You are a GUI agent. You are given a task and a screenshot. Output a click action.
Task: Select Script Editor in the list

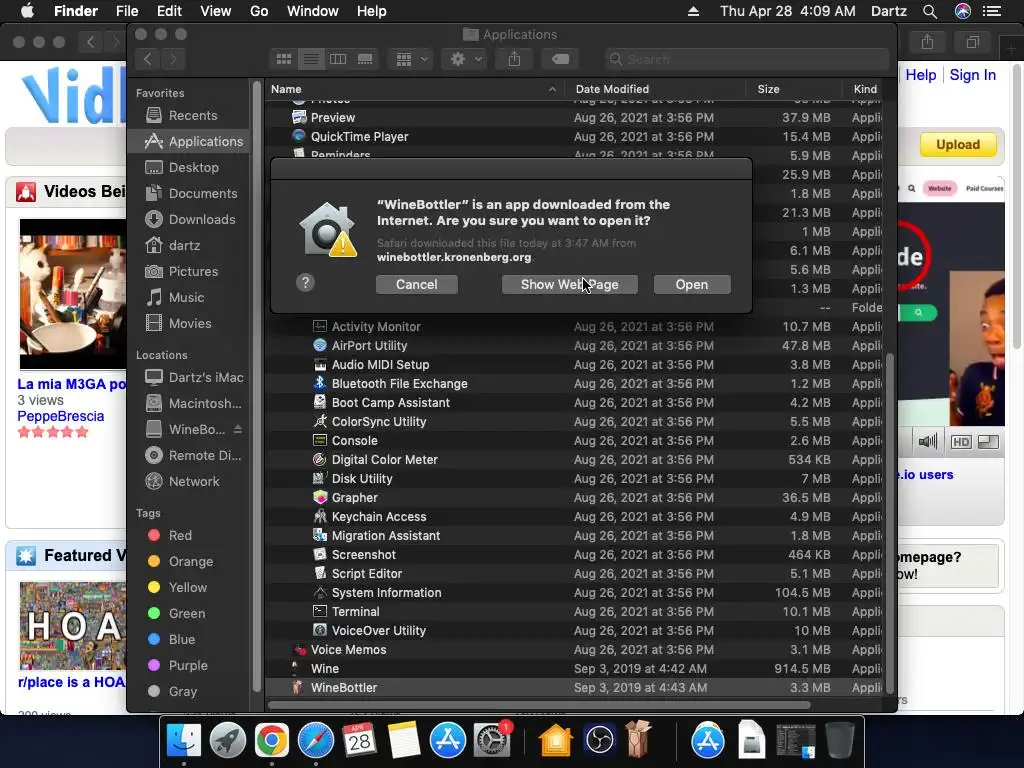tap(574, 573)
